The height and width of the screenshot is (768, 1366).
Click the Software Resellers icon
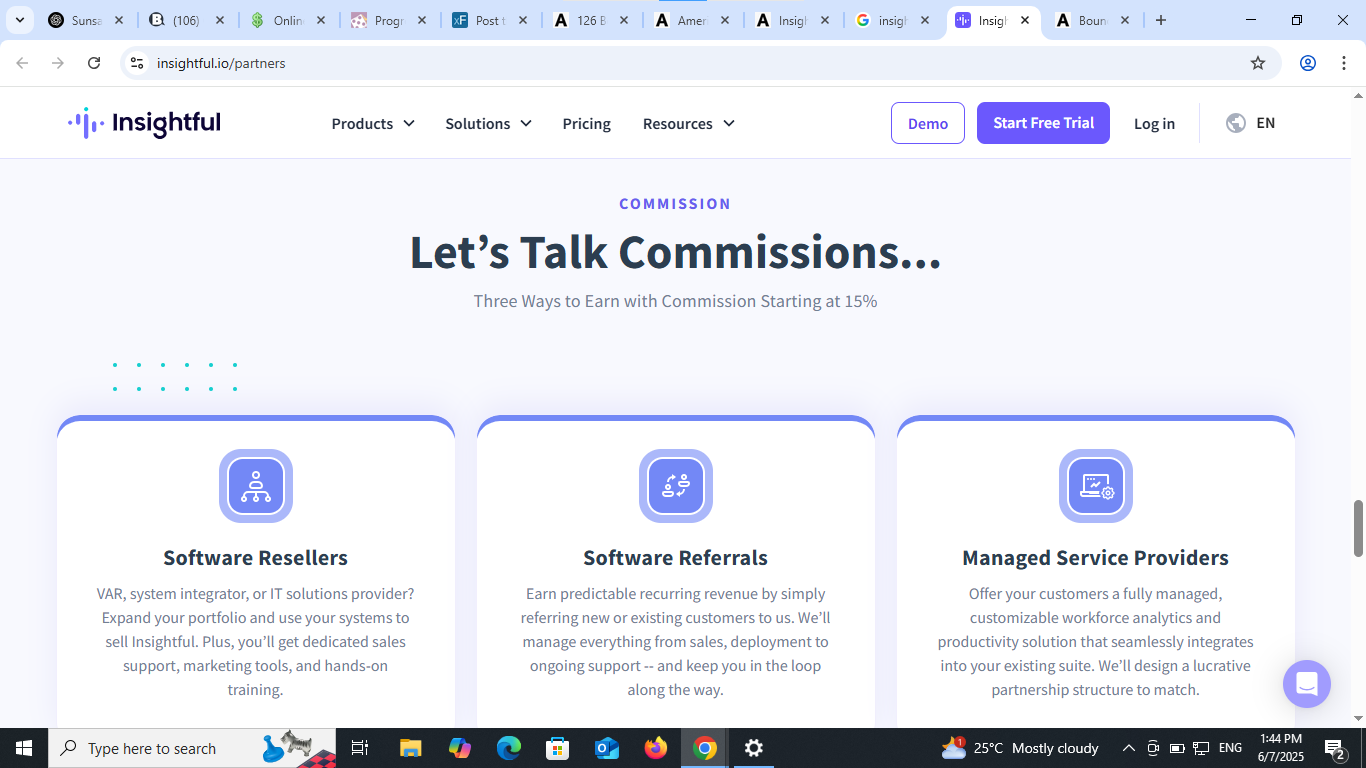pyautogui.click(x=256, y=486)
